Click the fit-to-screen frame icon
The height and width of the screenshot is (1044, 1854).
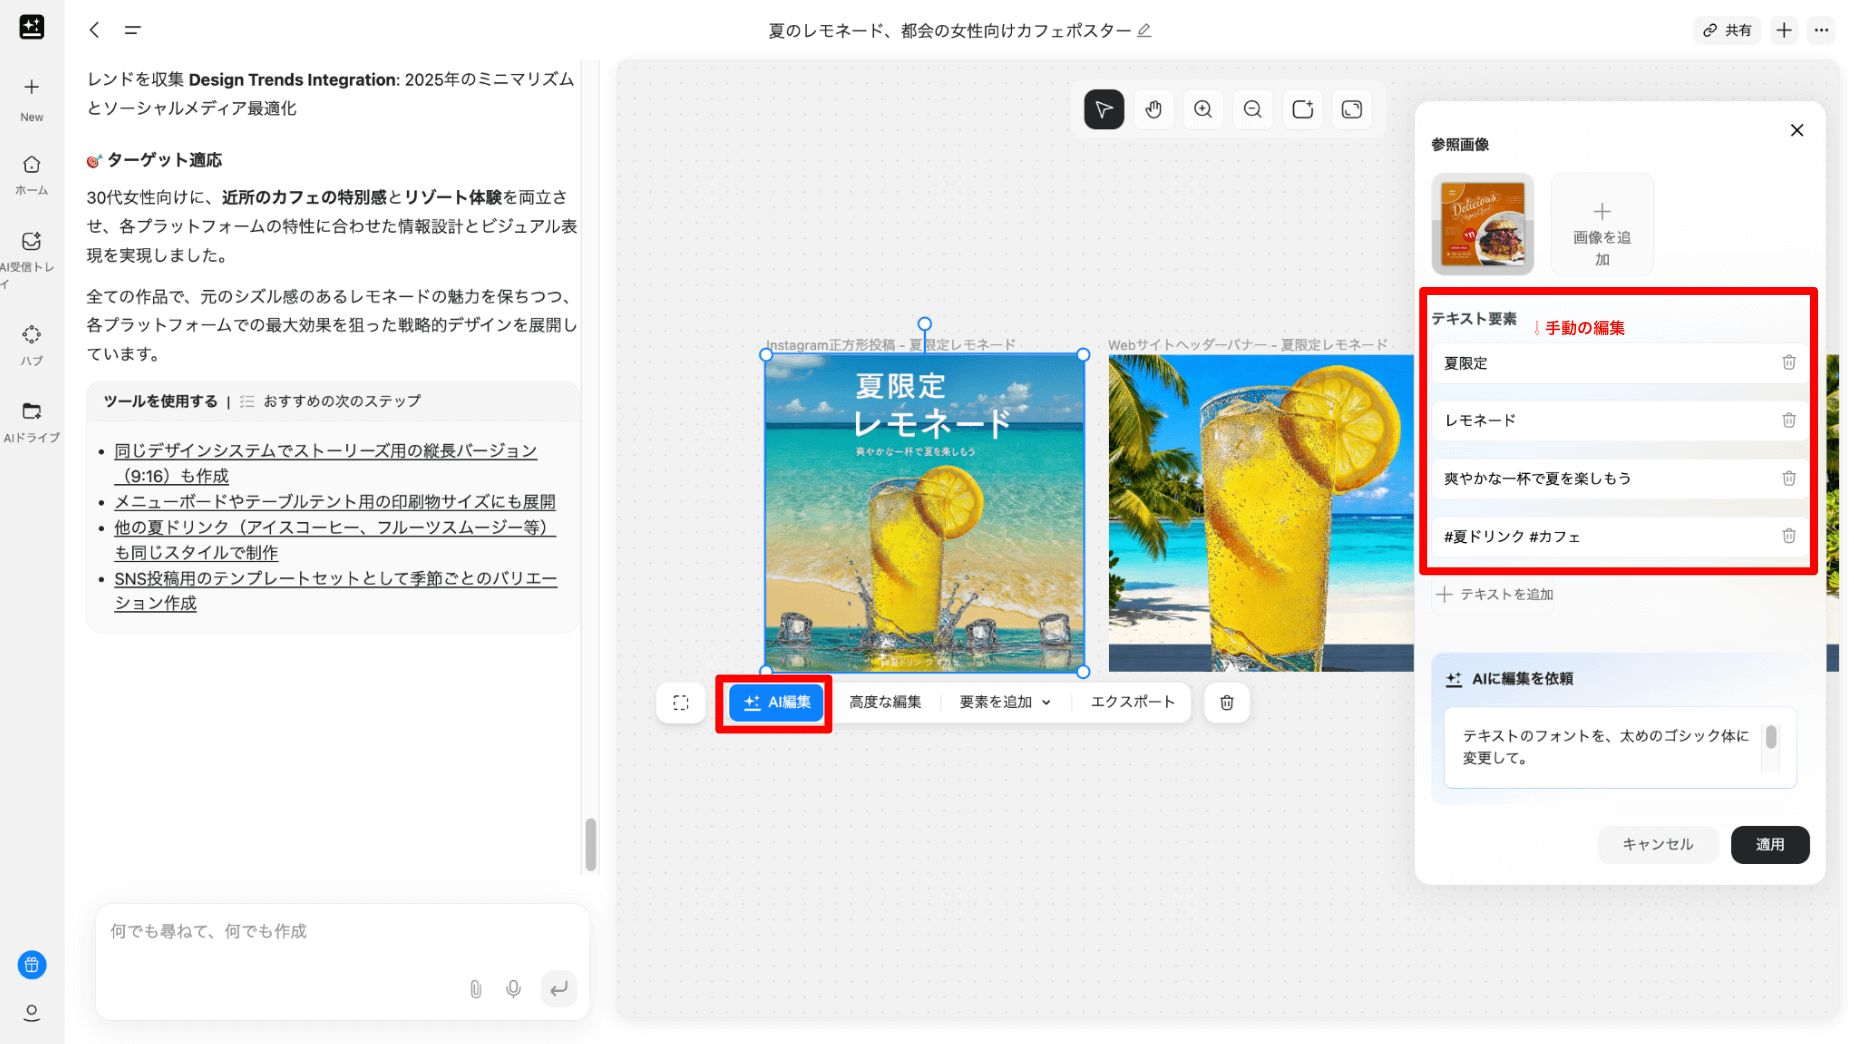coord(1351,110)
